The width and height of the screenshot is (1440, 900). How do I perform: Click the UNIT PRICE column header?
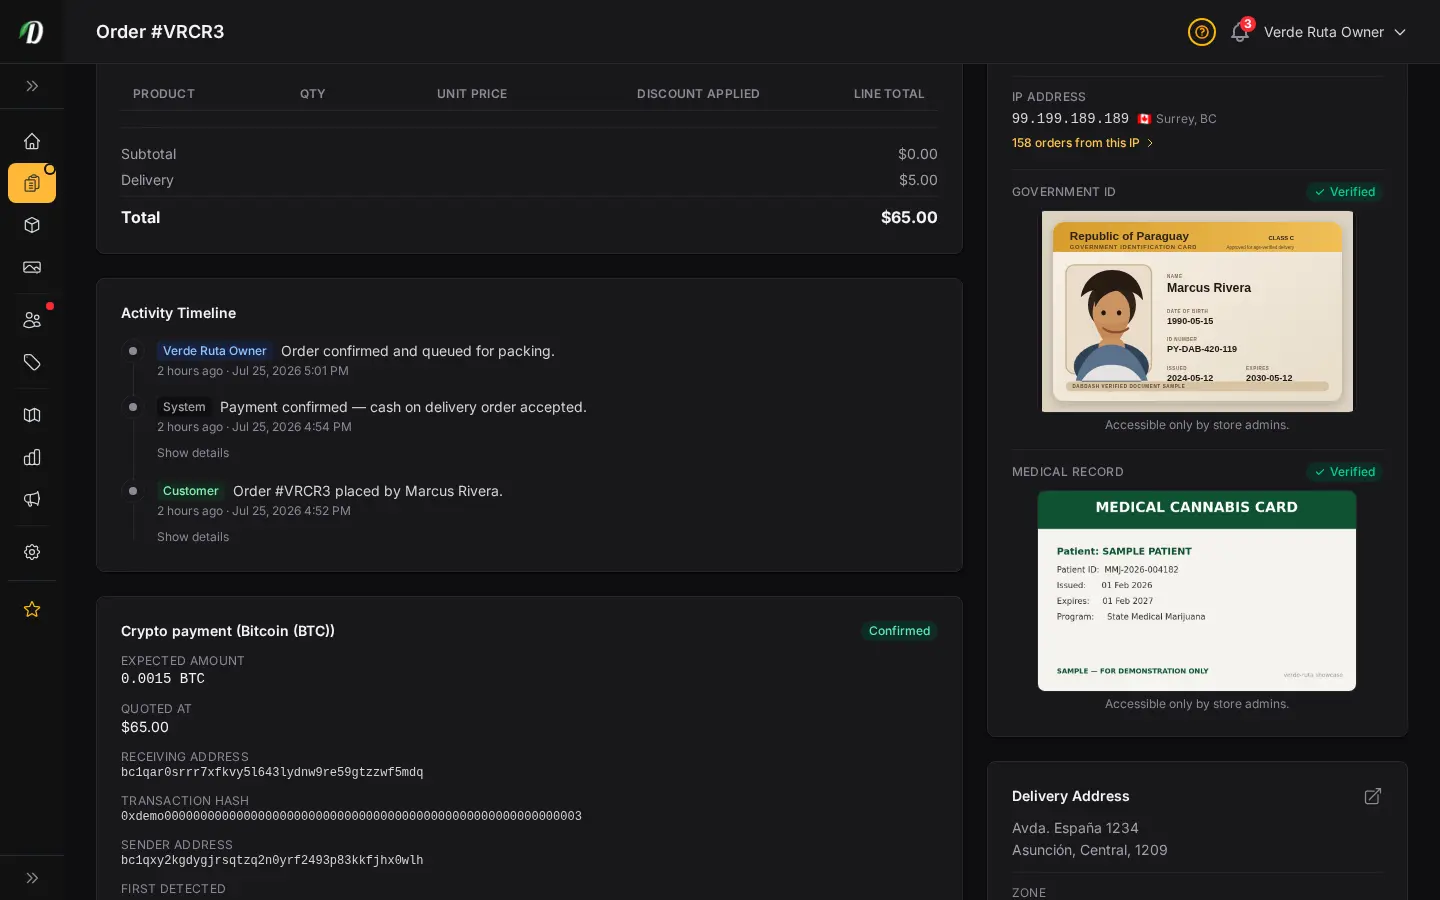coord(472,94)
